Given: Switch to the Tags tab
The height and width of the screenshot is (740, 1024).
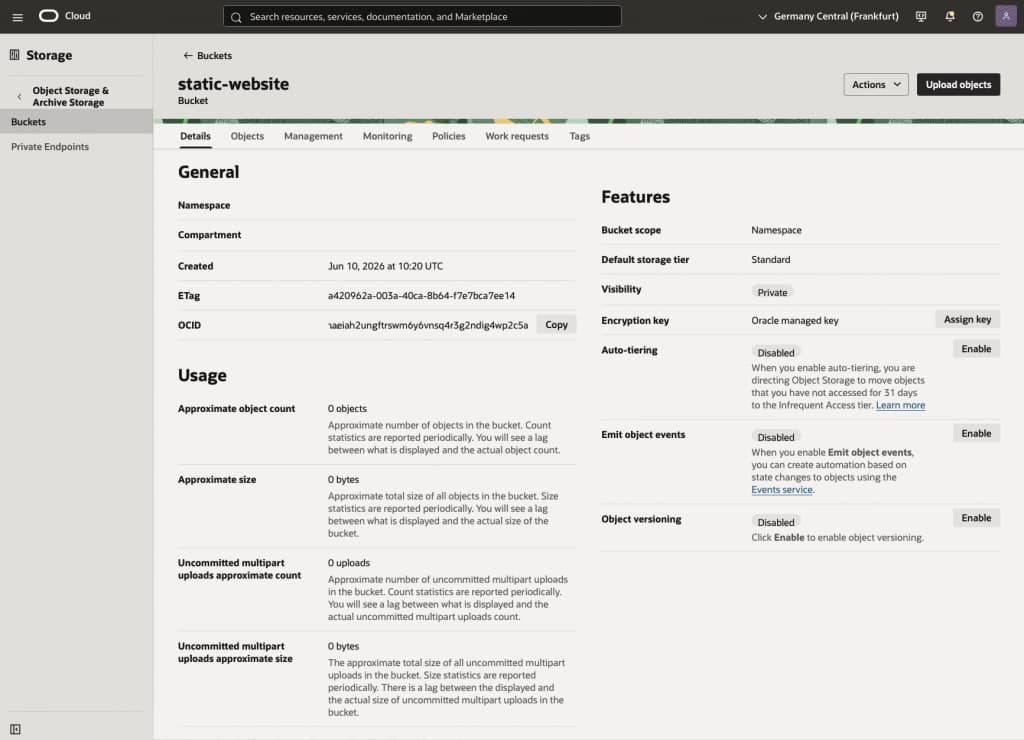Looking at the screenshot, I should point(579,136).
